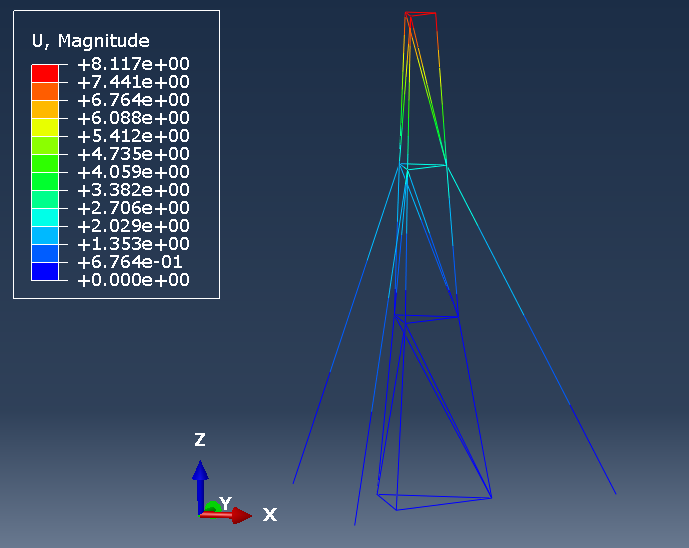This screenshot has width=689, height=548.
Task: Click the +2.029e+00 legend value
Action: coord(133,226)
